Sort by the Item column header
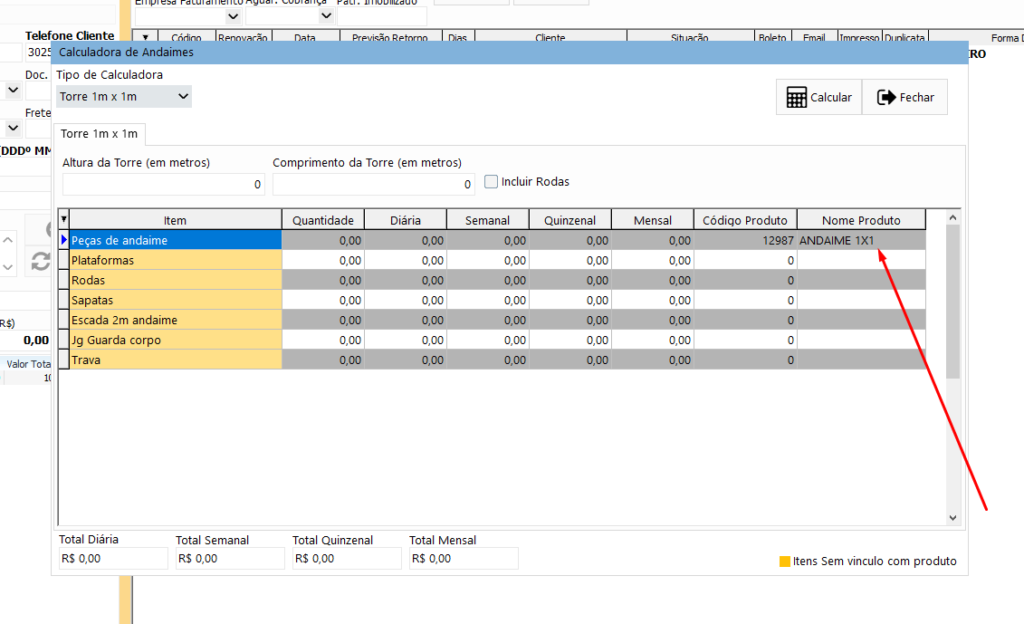 click(175, 220)
